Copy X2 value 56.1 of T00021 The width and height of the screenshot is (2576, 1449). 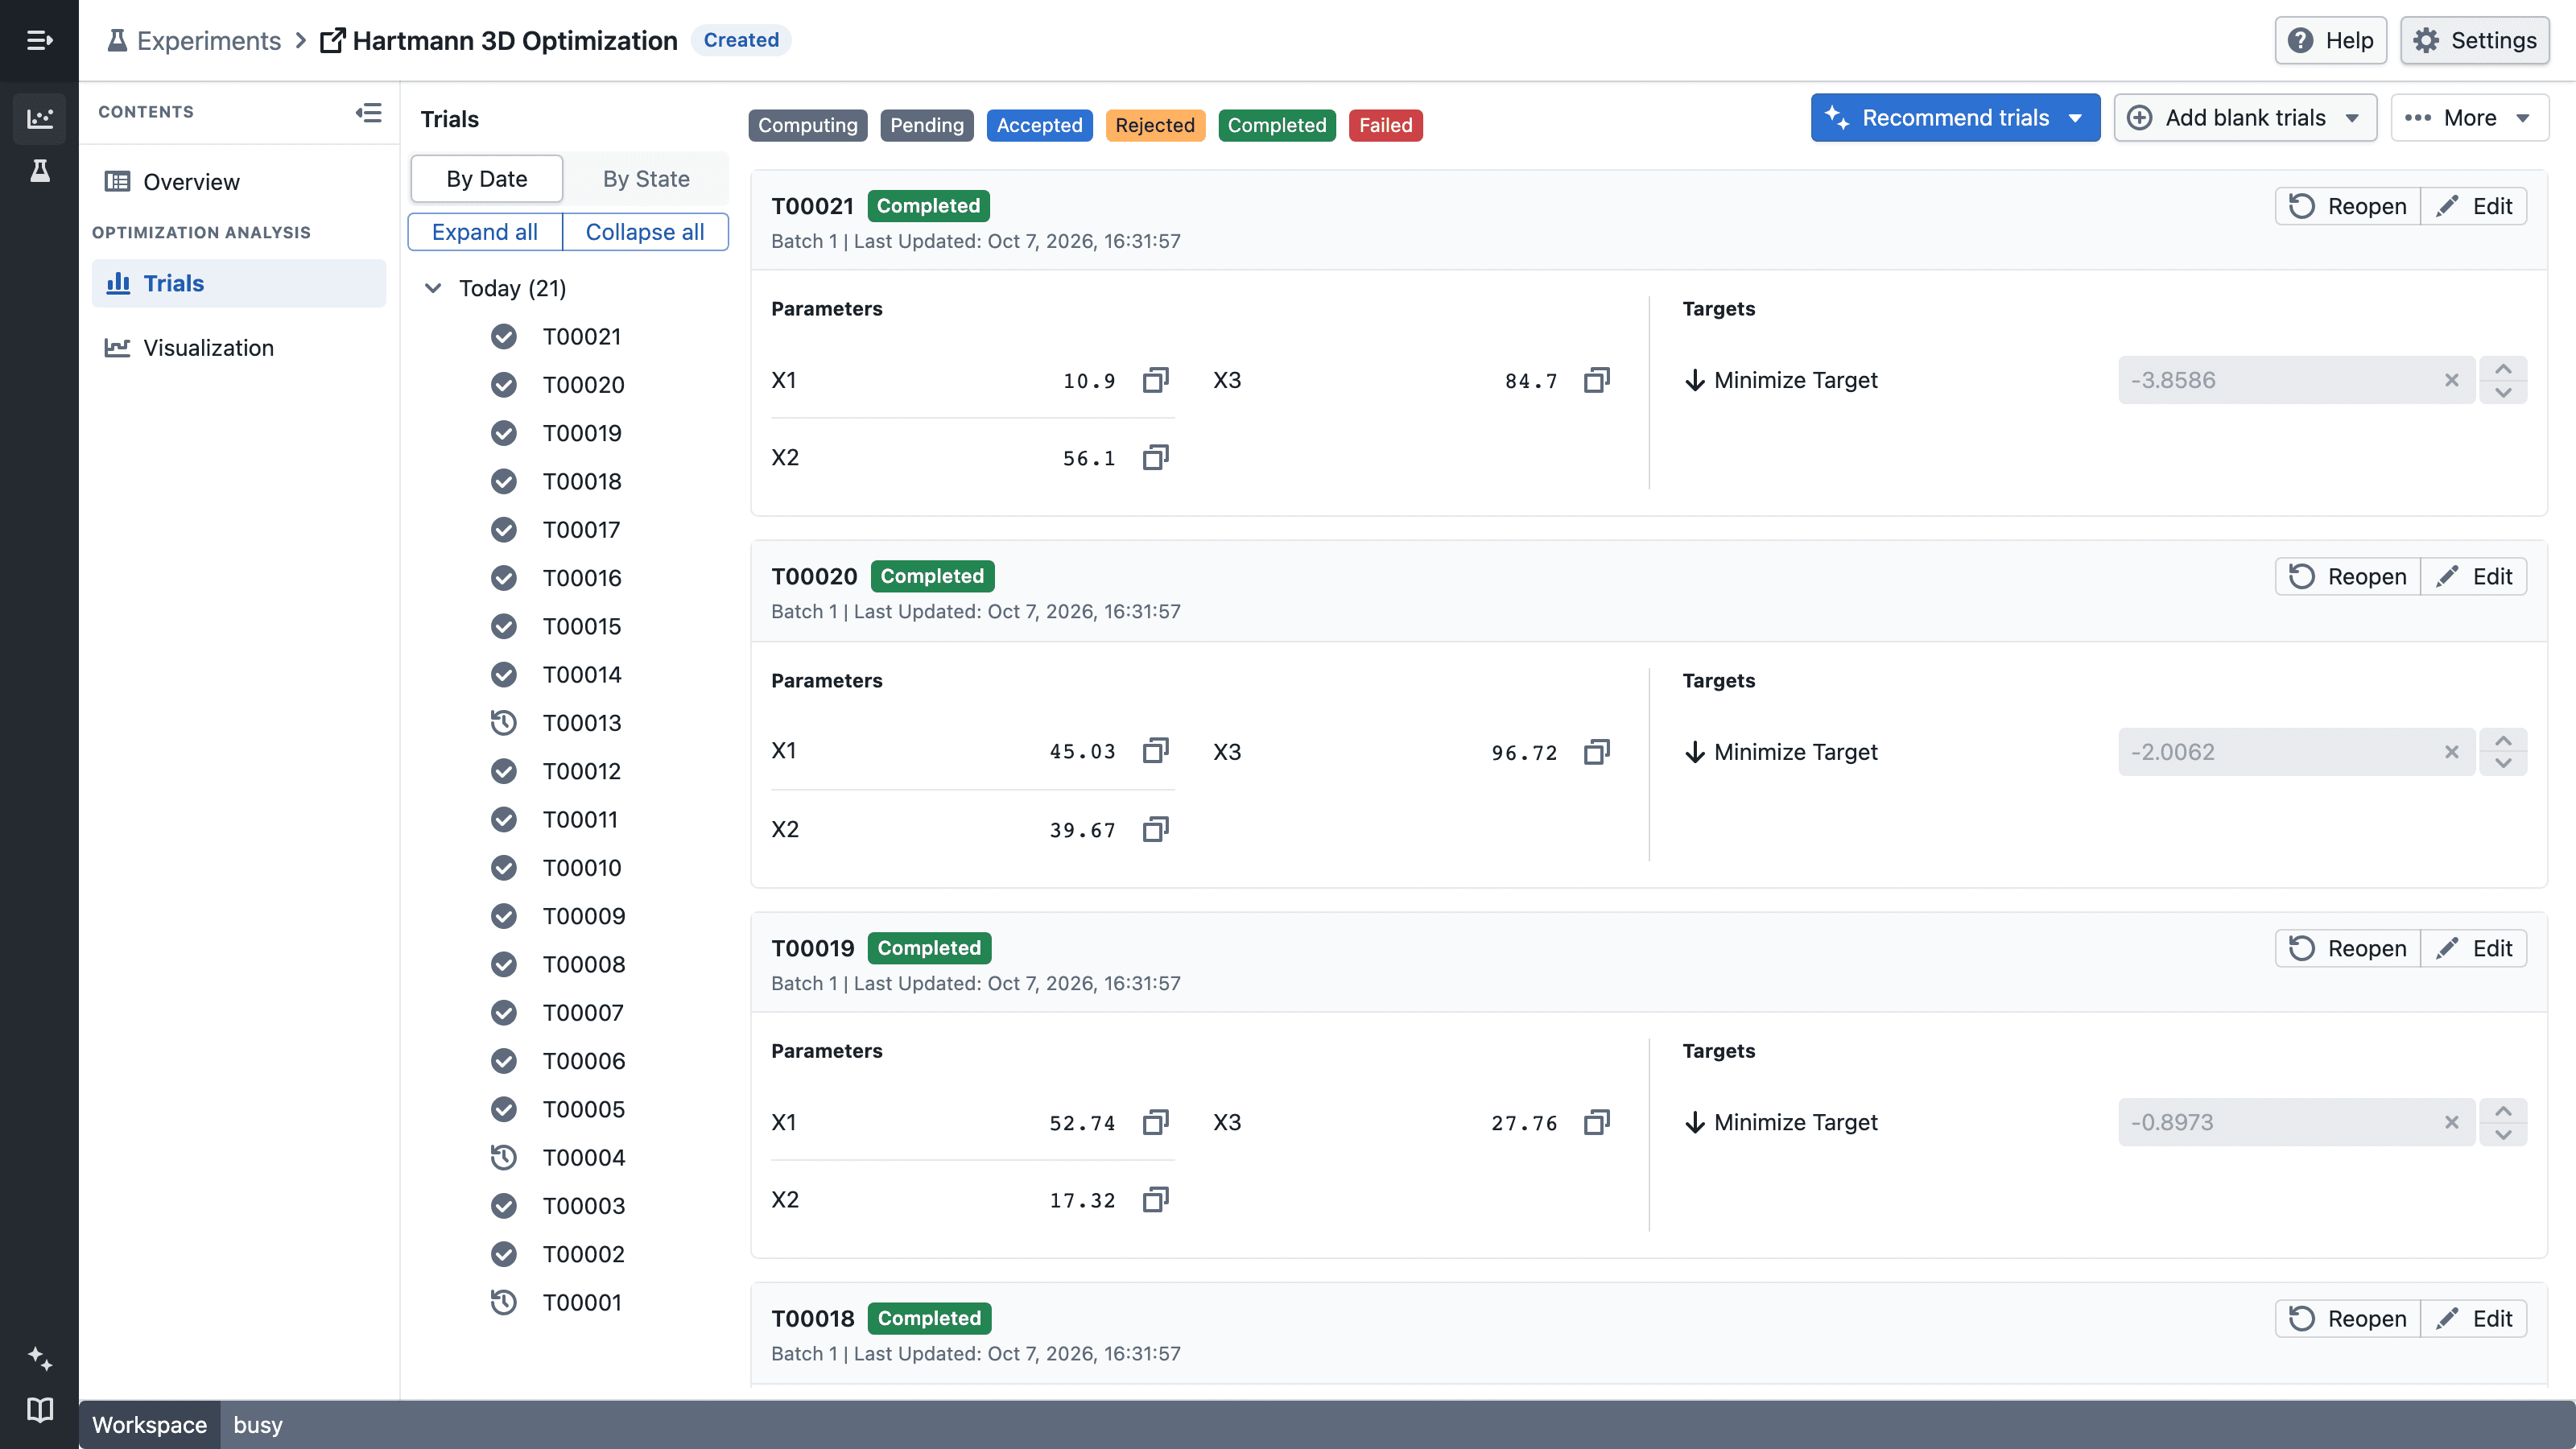tap(1155, 457)
